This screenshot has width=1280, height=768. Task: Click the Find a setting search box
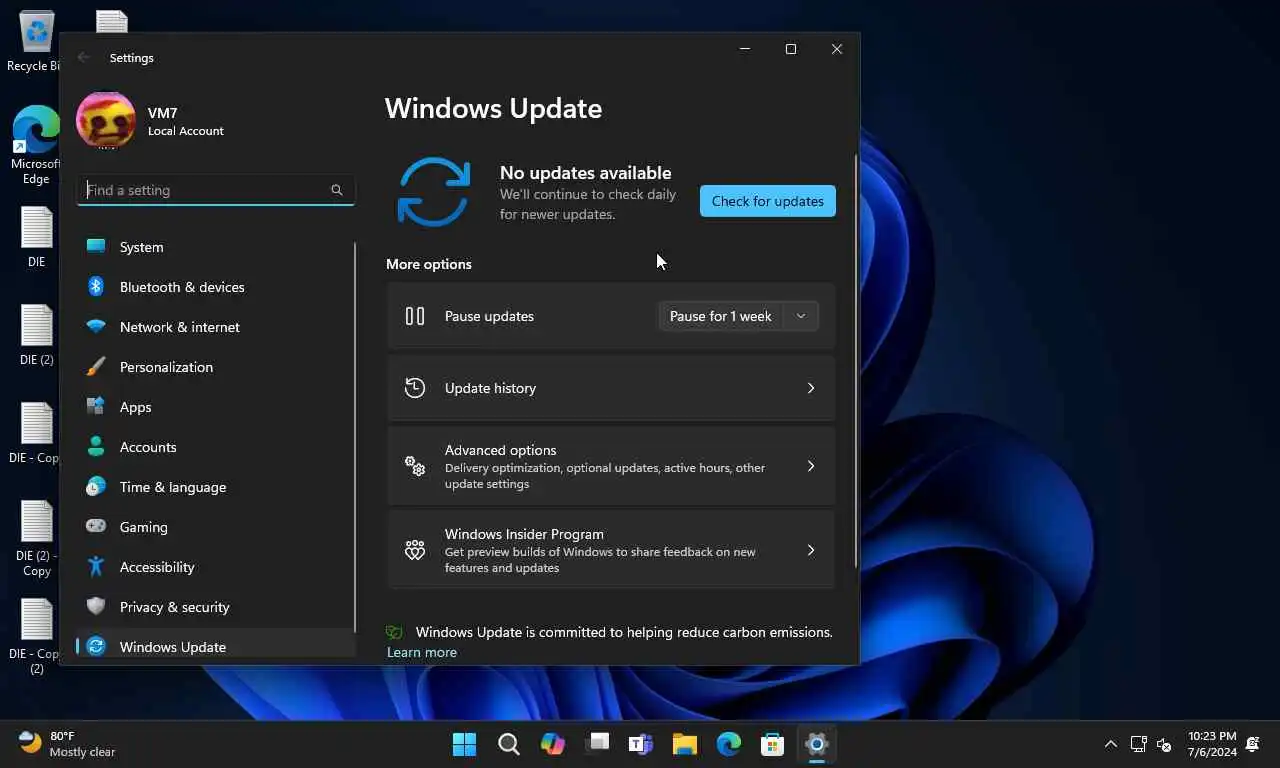216,190
